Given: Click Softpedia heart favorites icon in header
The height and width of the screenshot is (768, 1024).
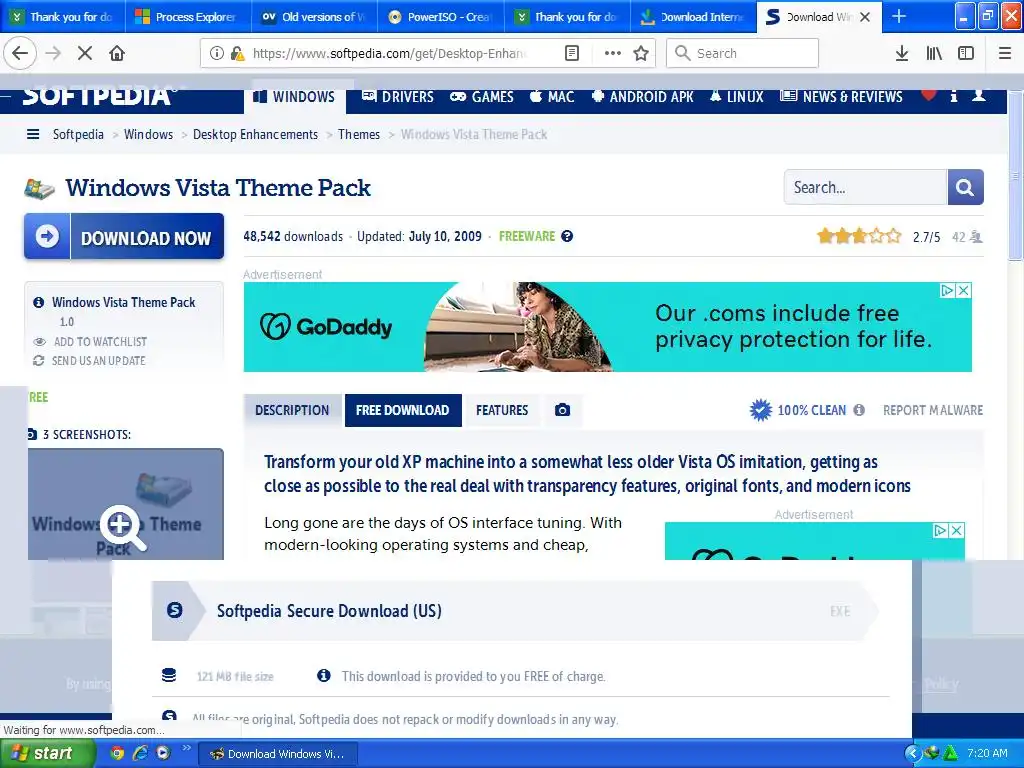Looking at the screenshot, I should tap(928, 96).
